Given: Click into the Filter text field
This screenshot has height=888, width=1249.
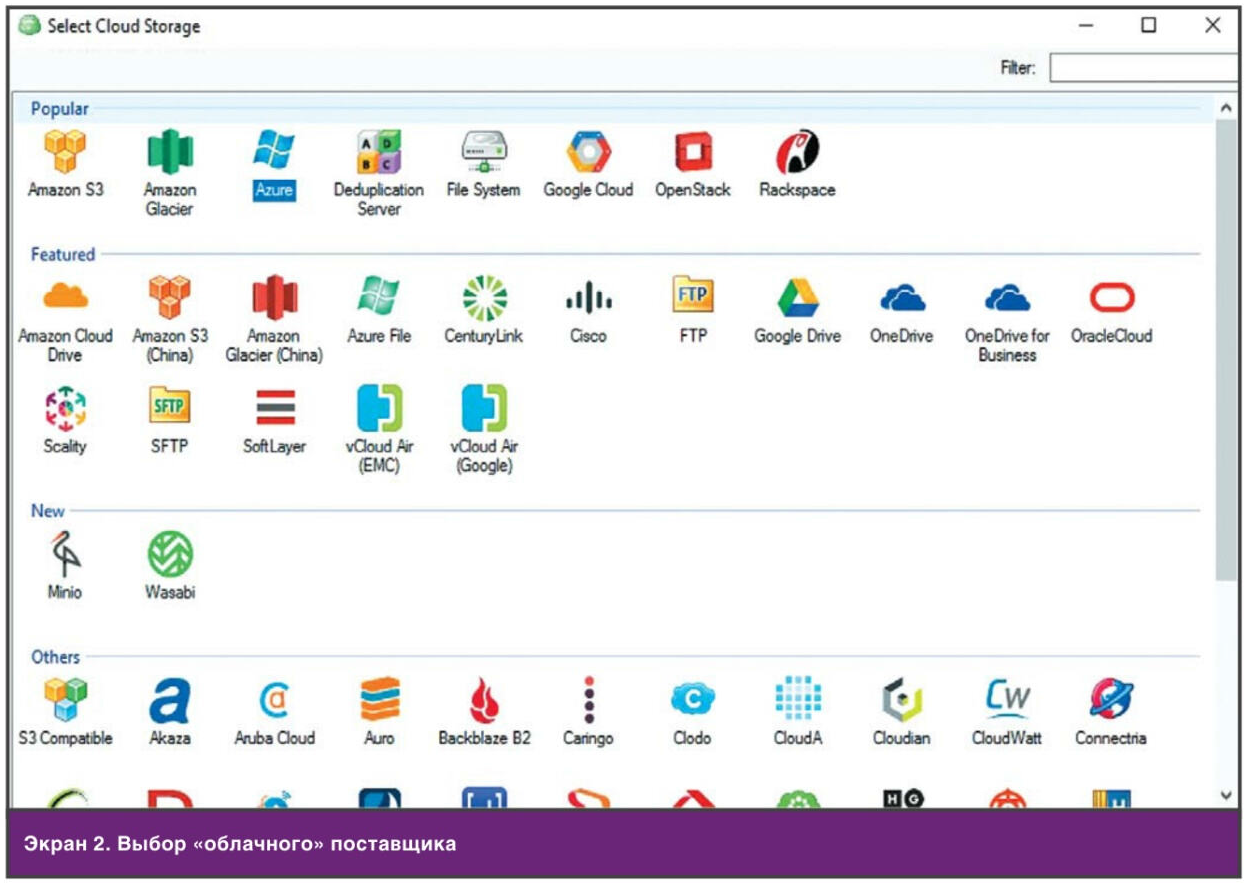Looking at the screenshot, I should pos(1144,68).
